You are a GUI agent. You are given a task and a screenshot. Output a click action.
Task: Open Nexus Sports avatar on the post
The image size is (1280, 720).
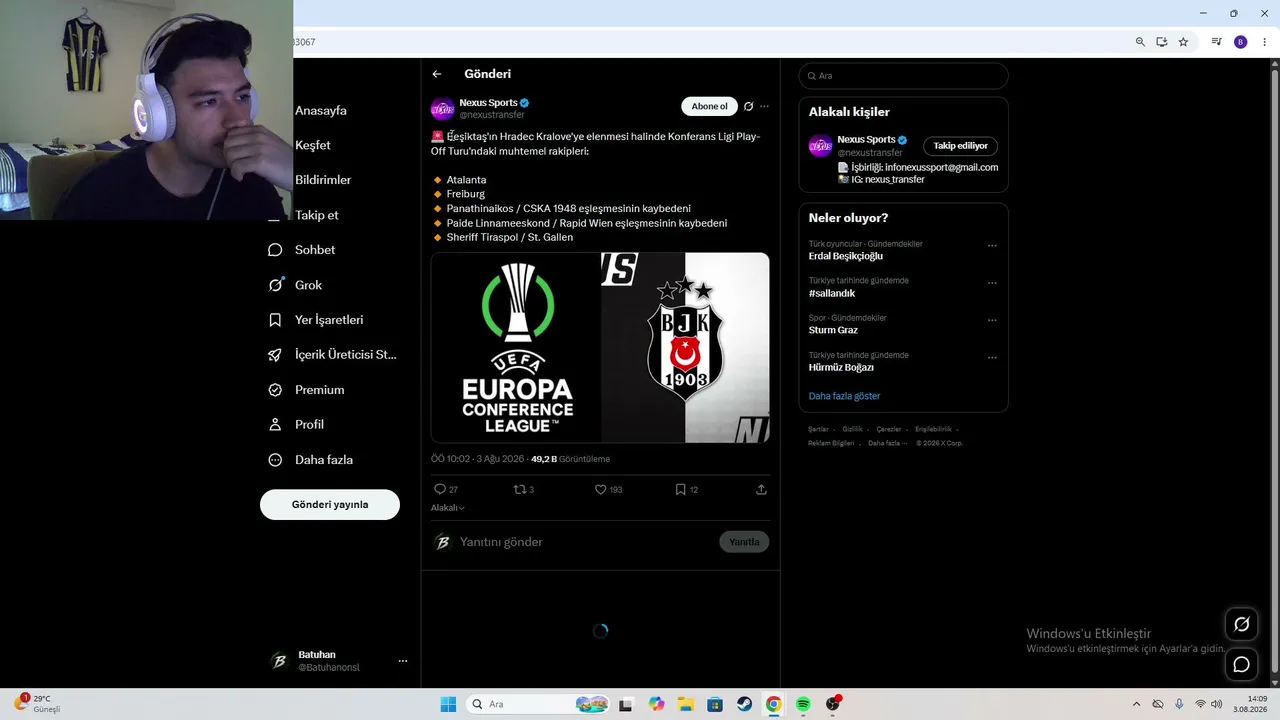click(x=443, y=108)
